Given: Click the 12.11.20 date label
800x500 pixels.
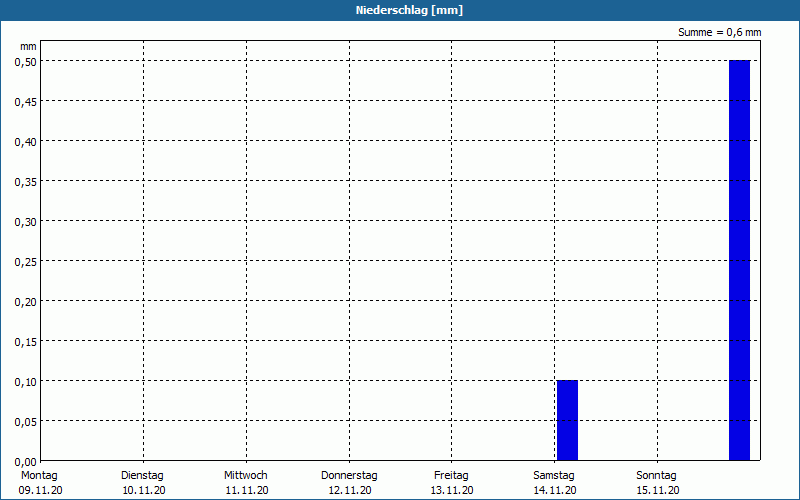Looking at the screenshot, I should pos(349,490).
